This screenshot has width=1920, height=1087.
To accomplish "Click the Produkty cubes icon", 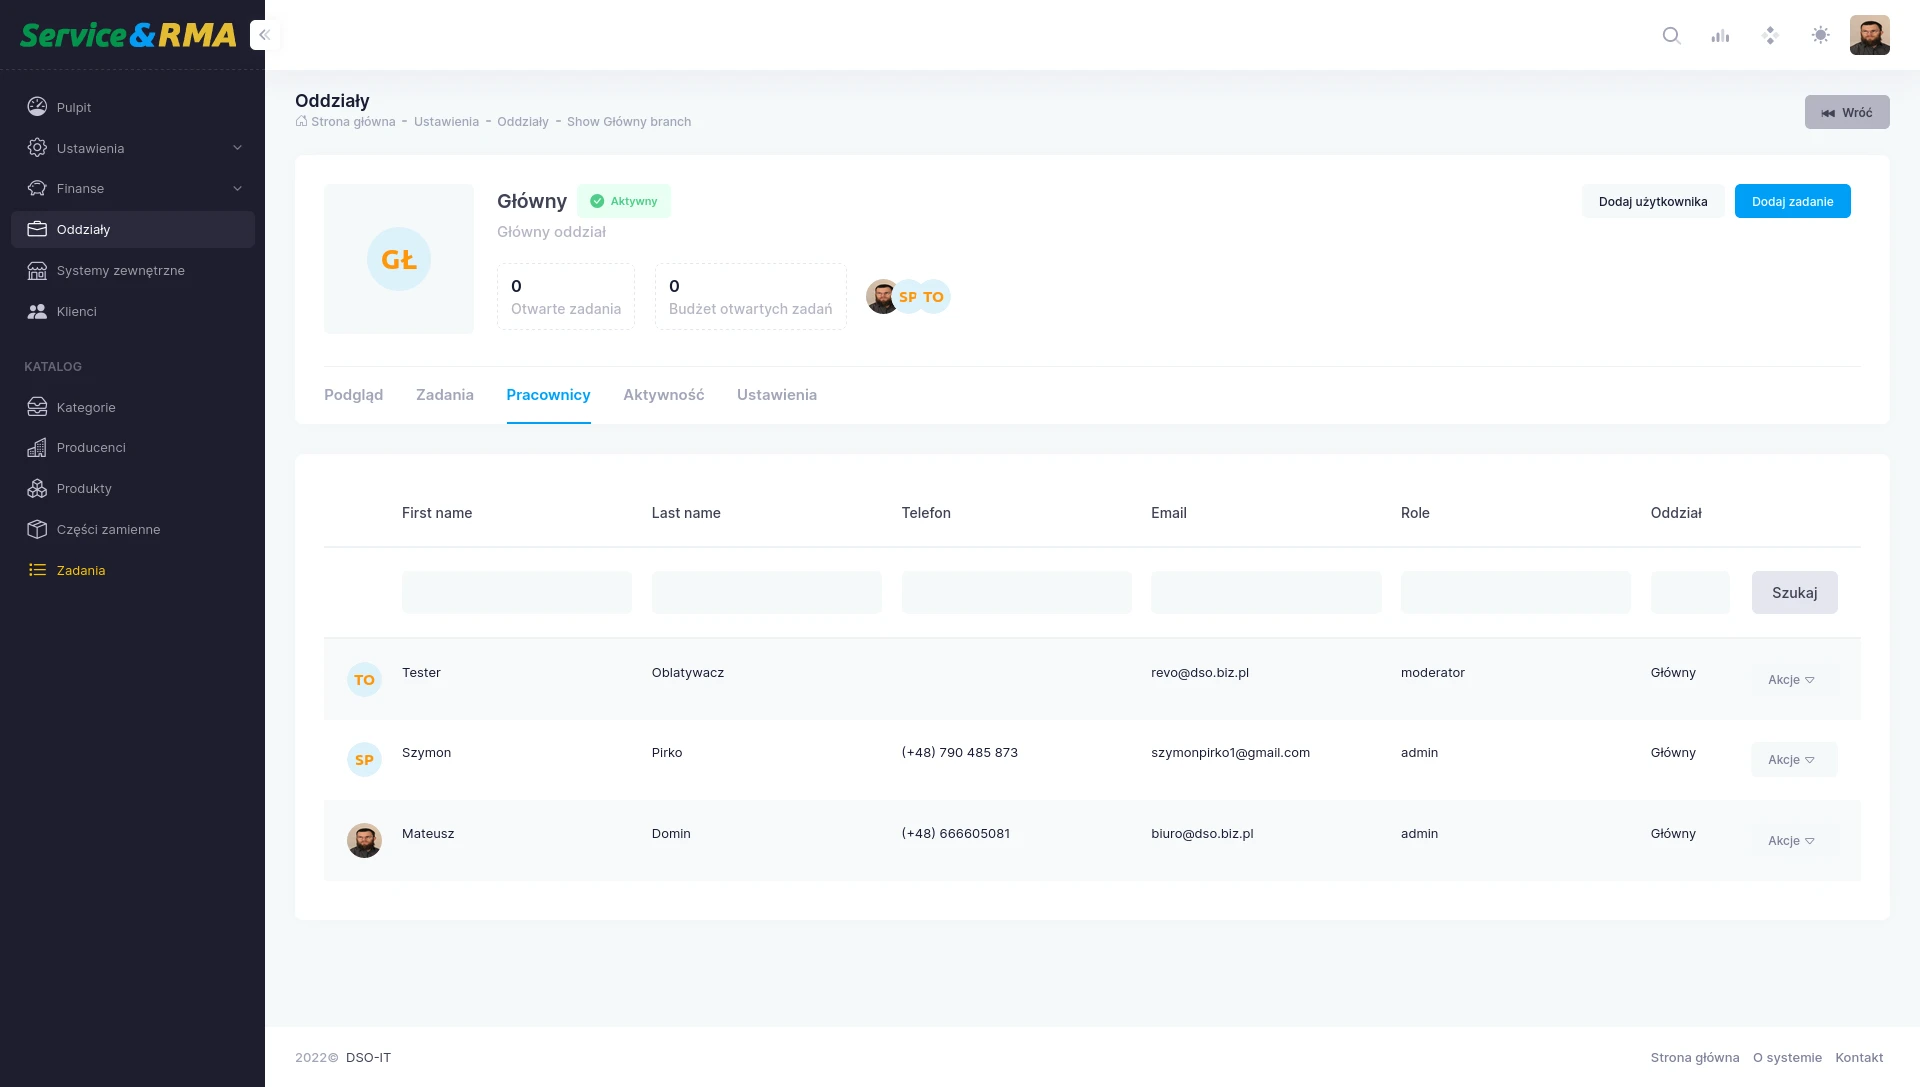I will [37, 489].
